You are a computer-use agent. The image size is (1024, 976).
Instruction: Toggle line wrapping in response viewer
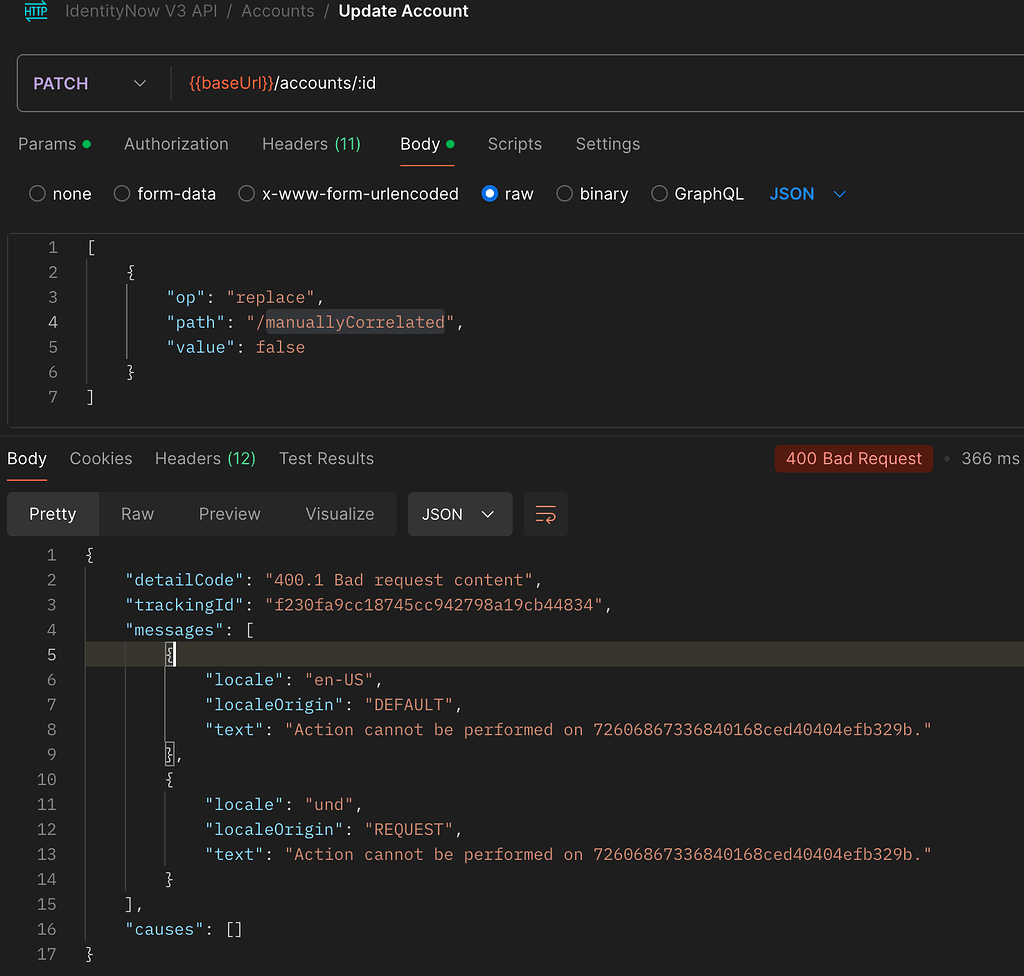(x=545, y=514)
